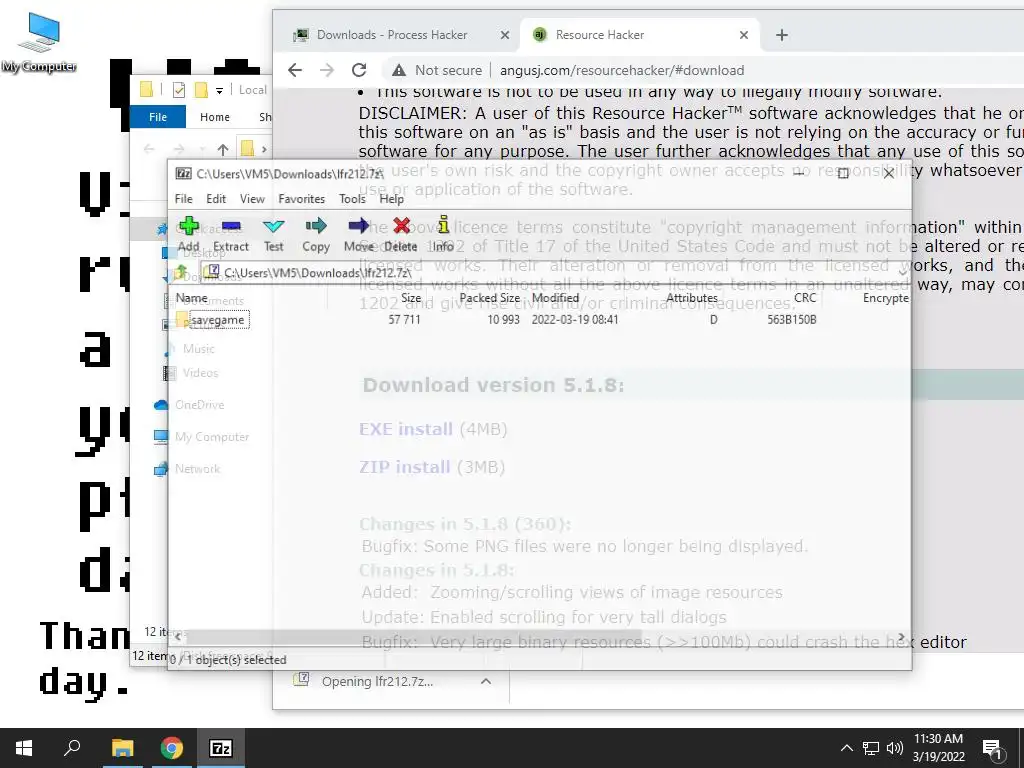1024x768 pixels.
Task: Open the quick access toolbar dropdown in Explorer
Action: pos(219,90)
